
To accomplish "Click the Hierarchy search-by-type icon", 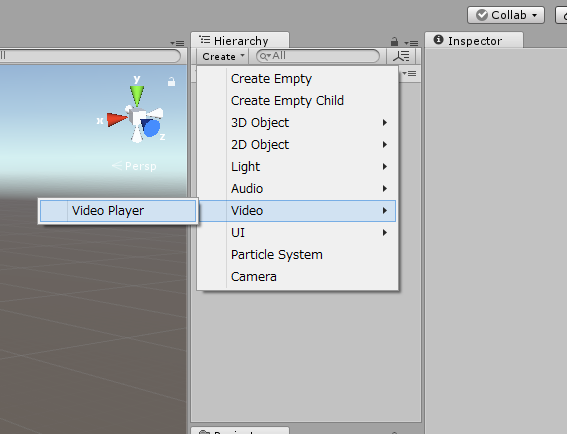I will tap(401, 56).
